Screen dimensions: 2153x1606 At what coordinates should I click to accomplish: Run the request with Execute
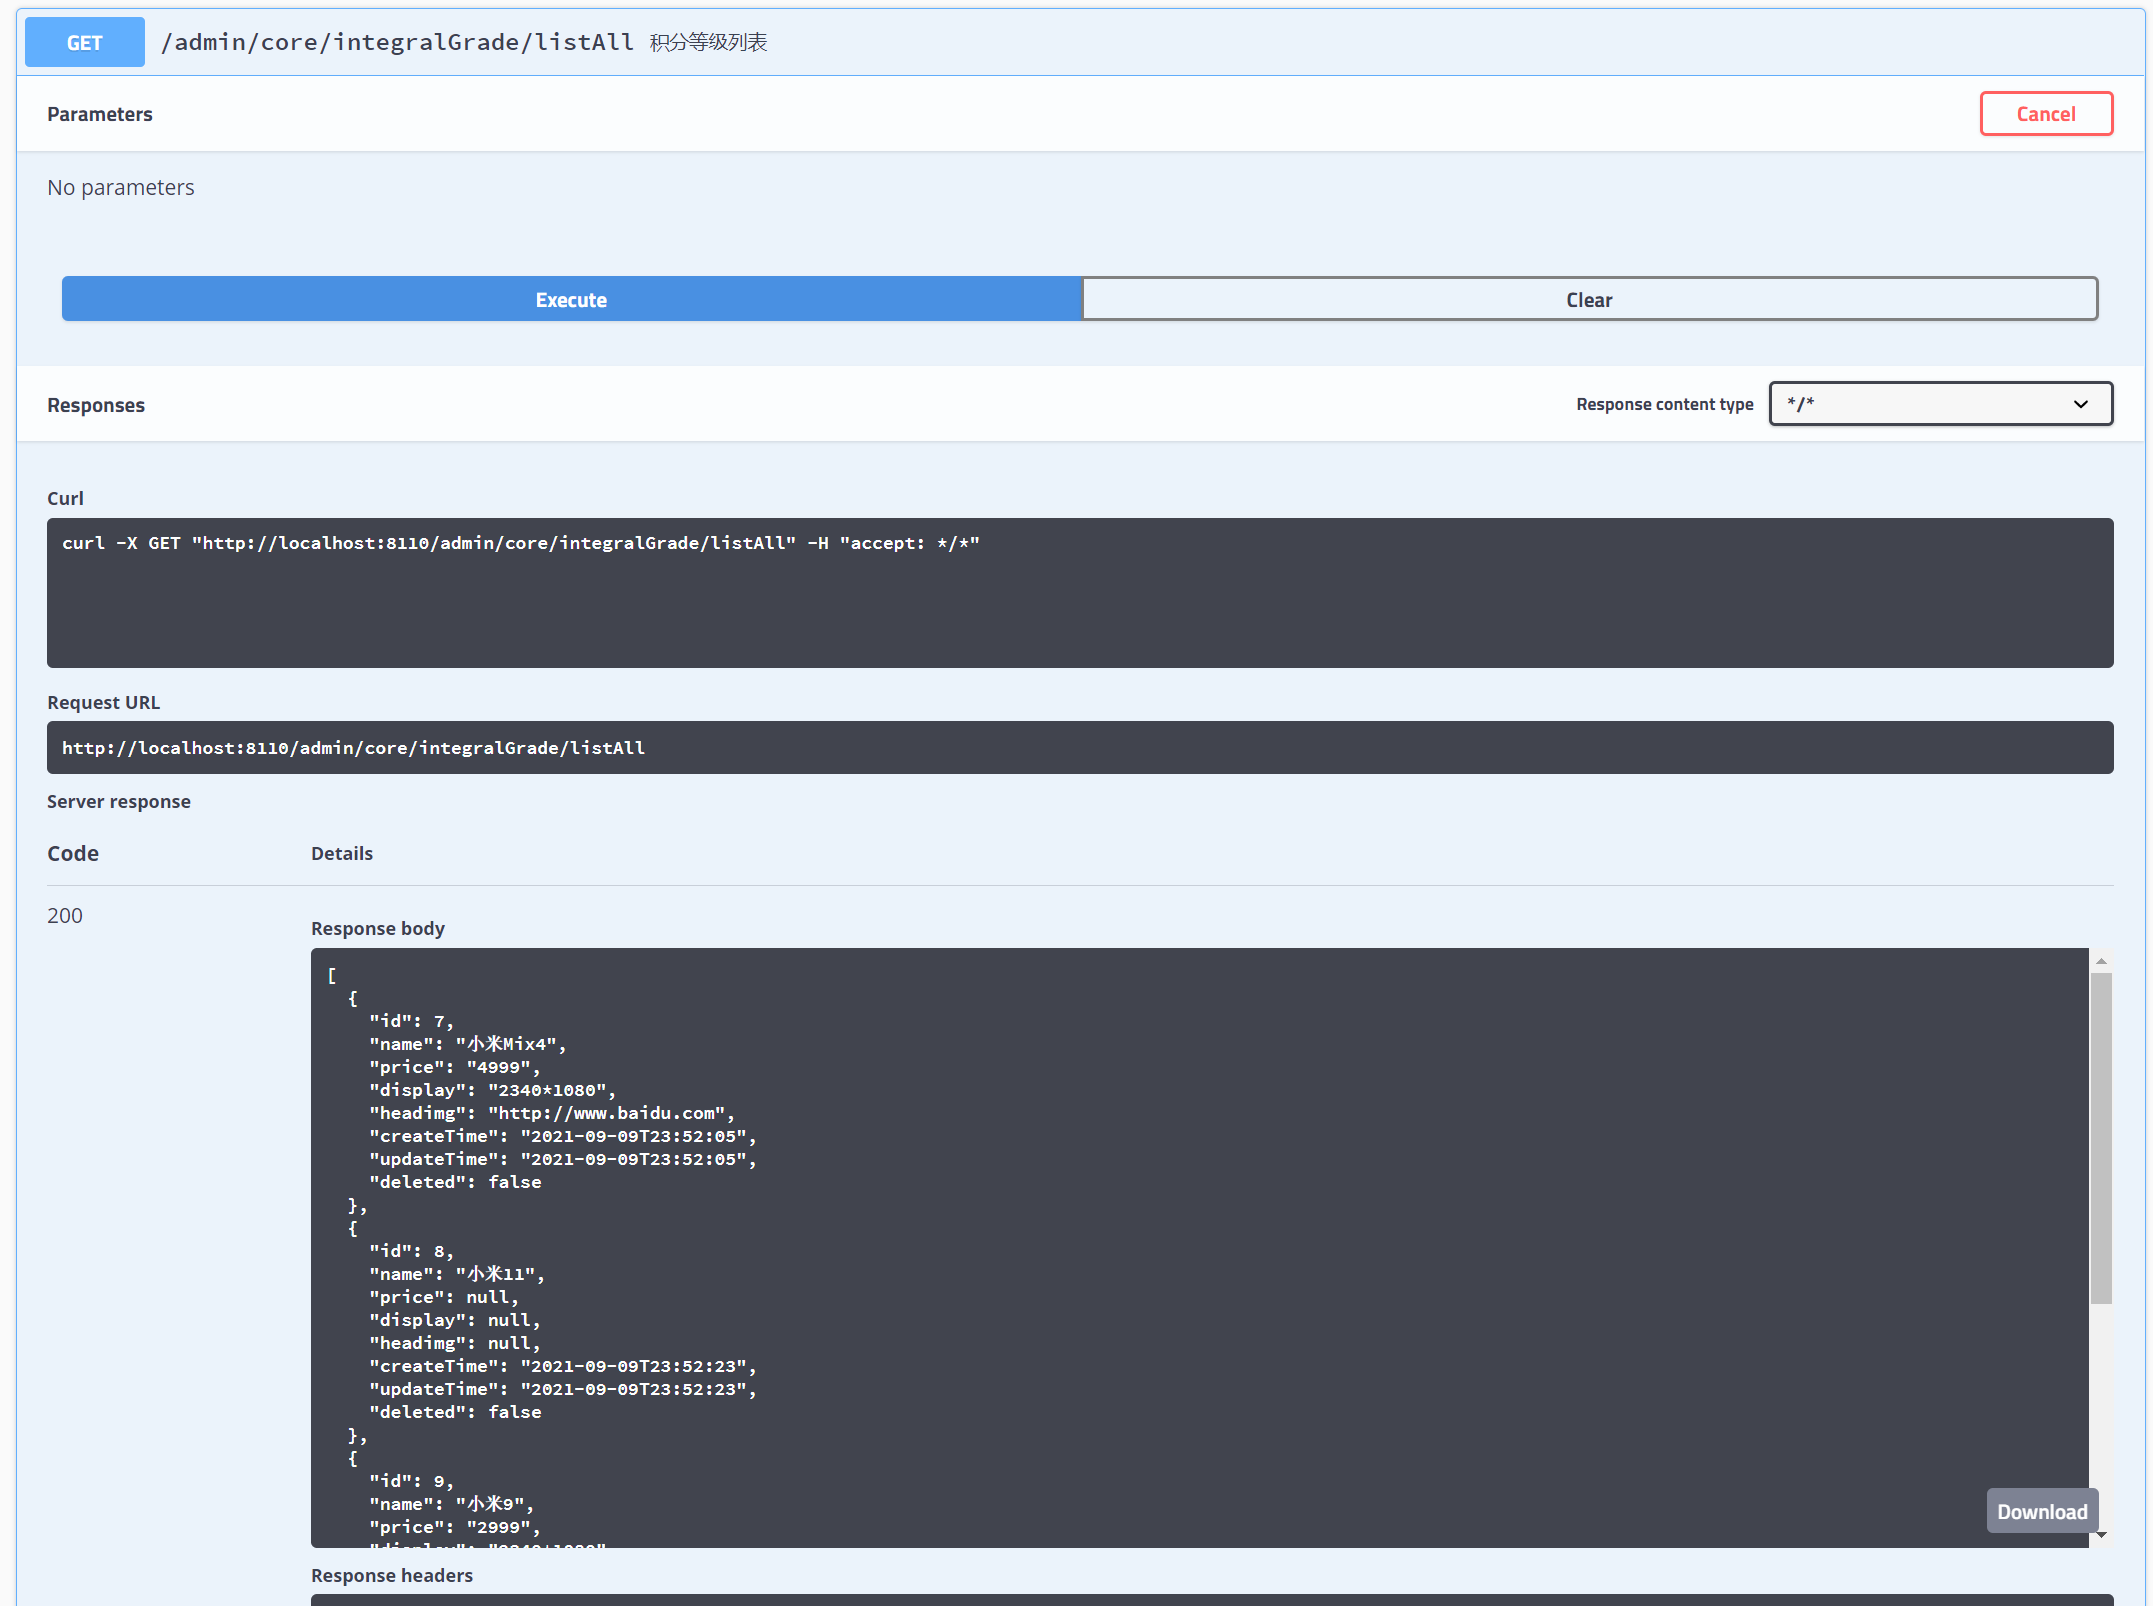point(571,299)
